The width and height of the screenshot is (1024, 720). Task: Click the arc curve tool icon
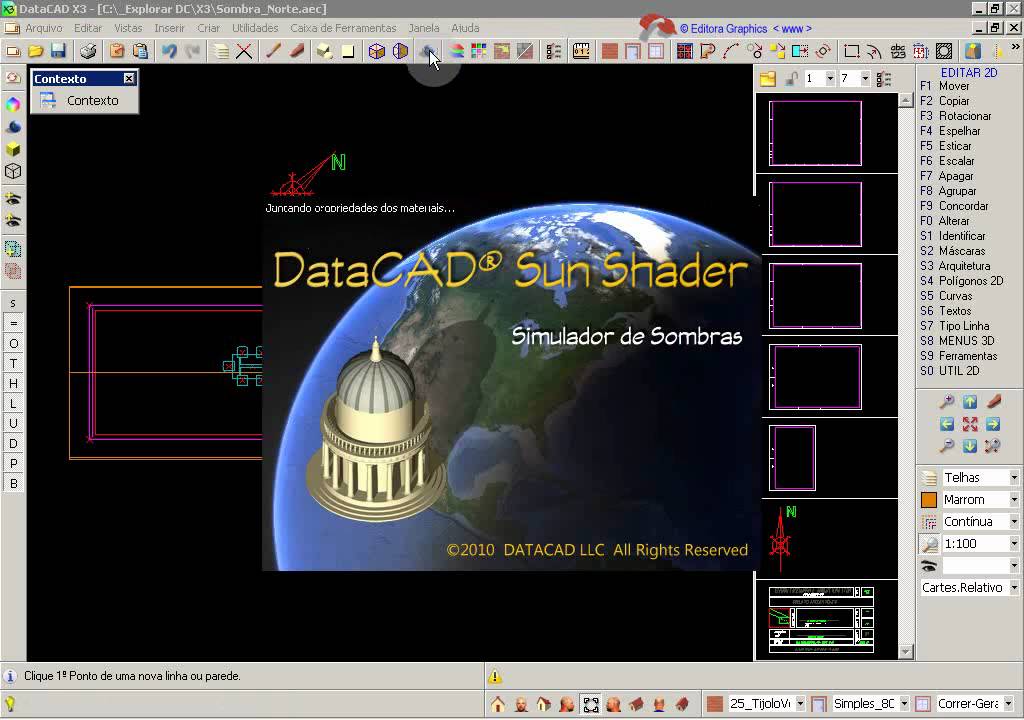[x=731, y=51]
